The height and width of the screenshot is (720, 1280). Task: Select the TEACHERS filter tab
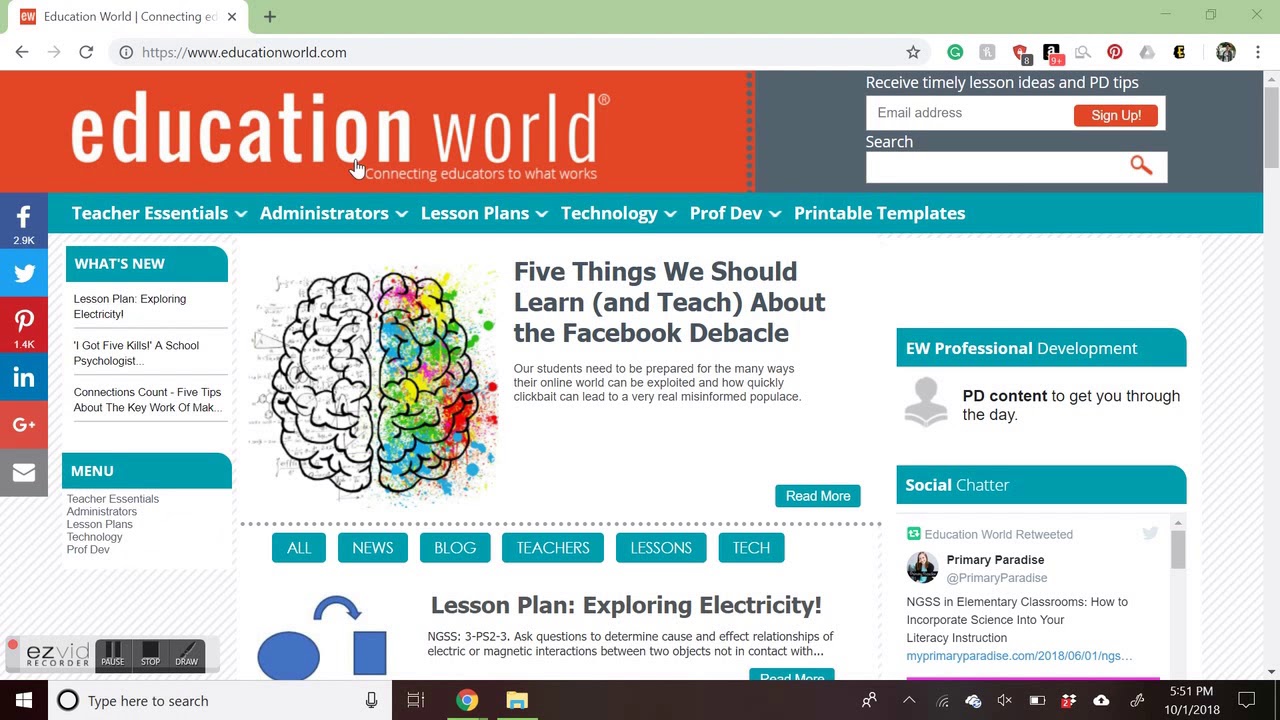[553, 548]
